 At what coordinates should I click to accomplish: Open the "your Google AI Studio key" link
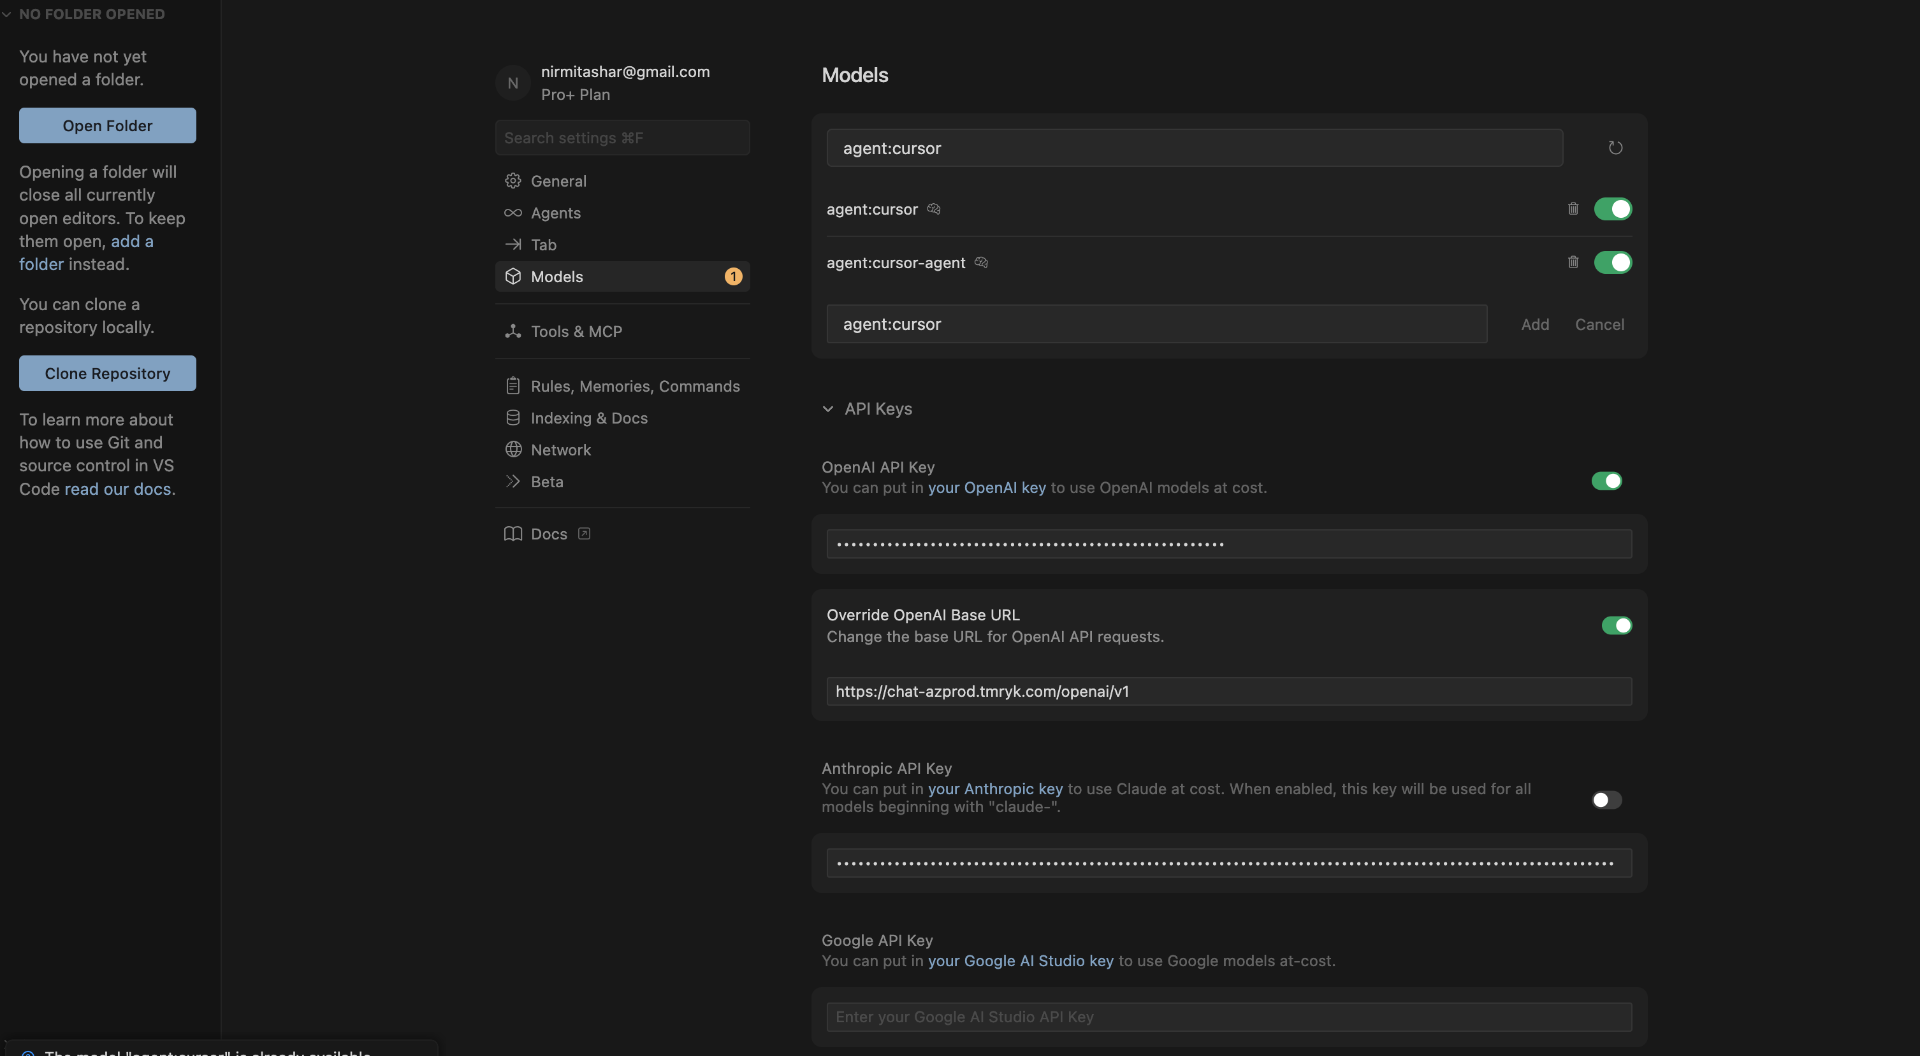pyautogui.click(x=1020, y=961)
